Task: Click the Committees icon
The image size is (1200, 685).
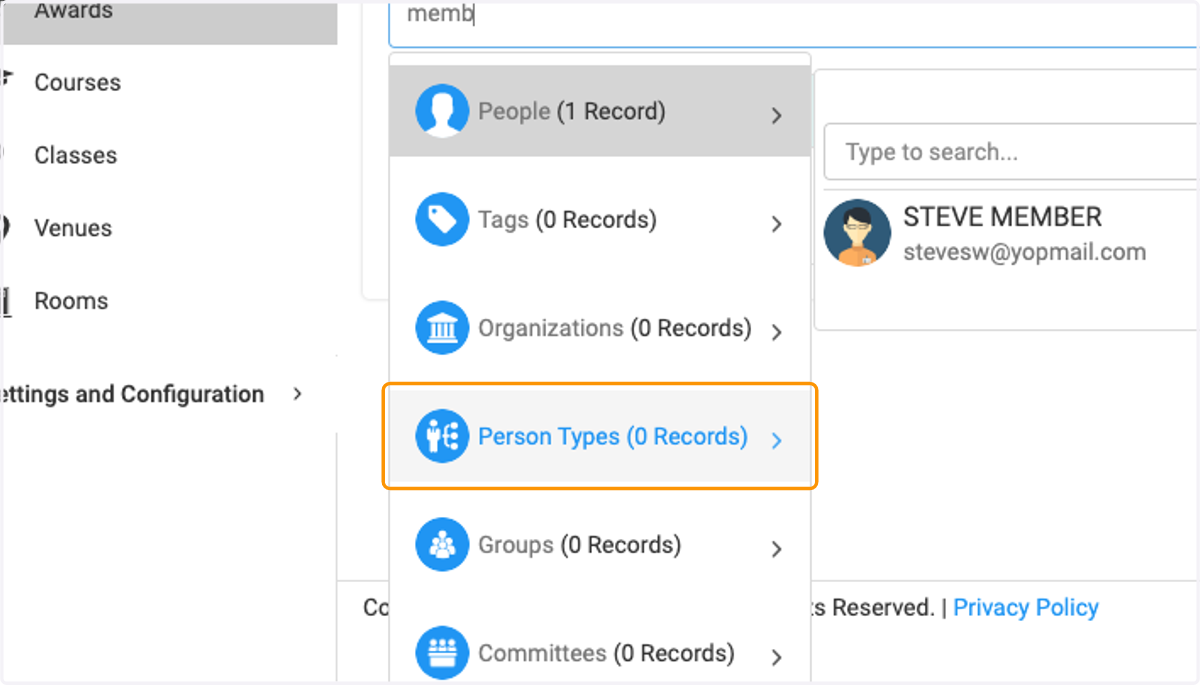Action: tap(442, 653)
